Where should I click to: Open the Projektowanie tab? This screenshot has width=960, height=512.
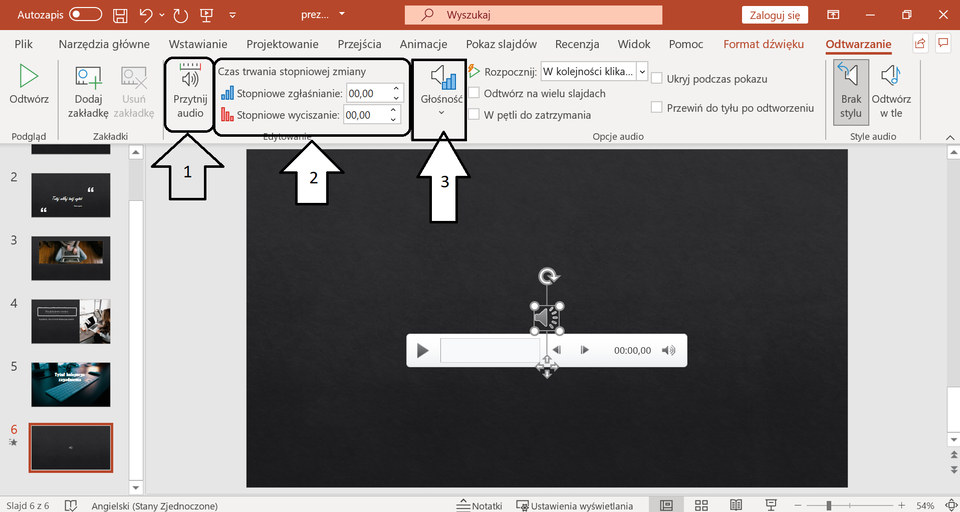click(282, 44)
